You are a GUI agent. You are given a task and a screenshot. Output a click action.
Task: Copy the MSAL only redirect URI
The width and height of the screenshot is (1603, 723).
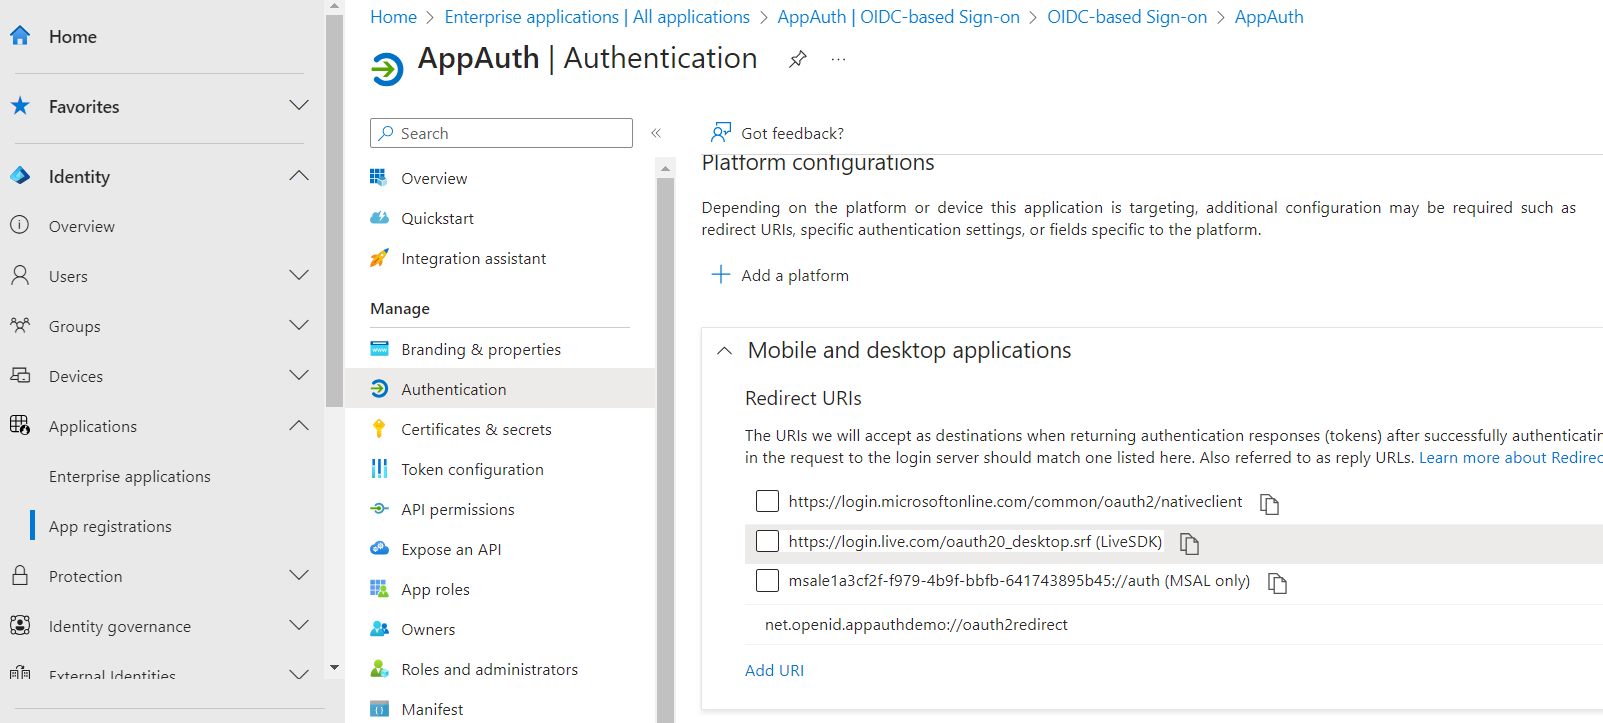(x=1277, y=583)
